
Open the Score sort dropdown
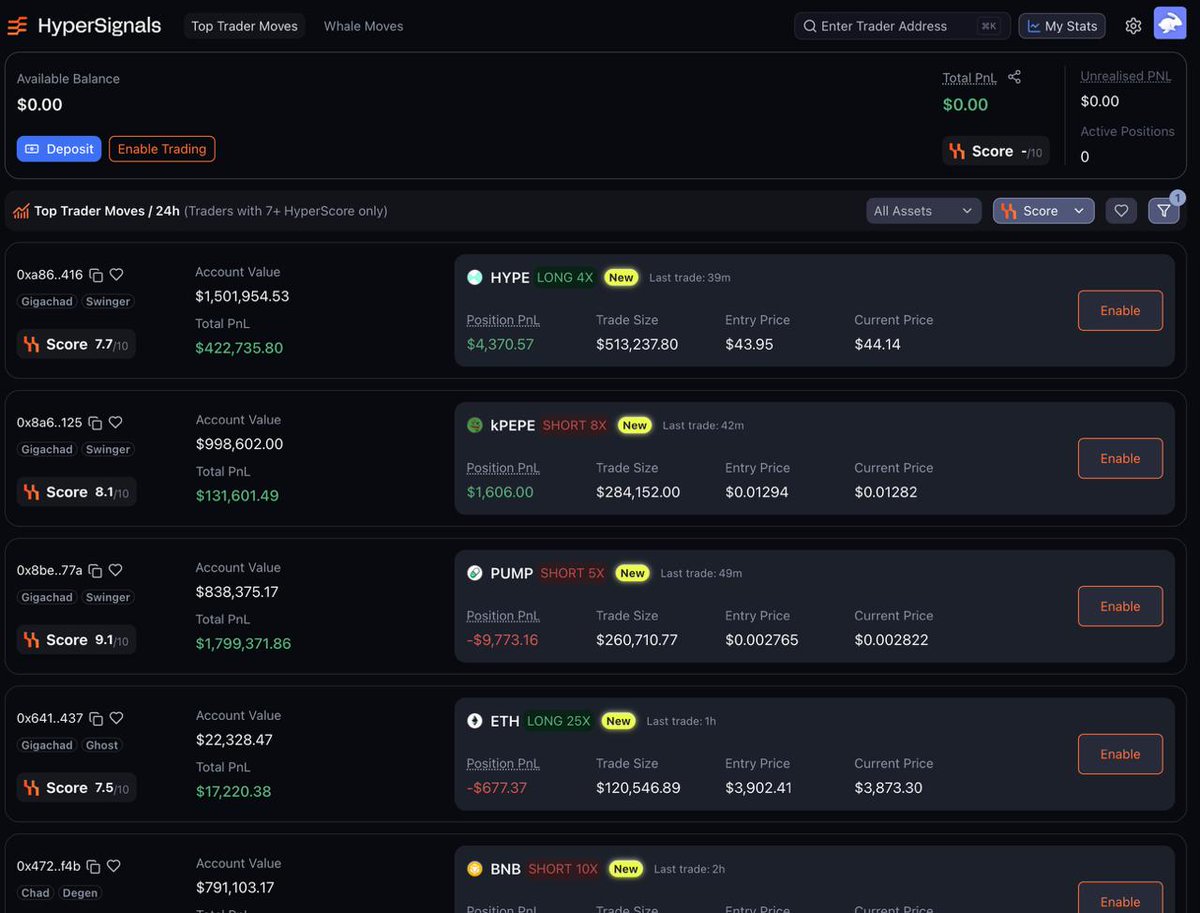(1043, 211)
